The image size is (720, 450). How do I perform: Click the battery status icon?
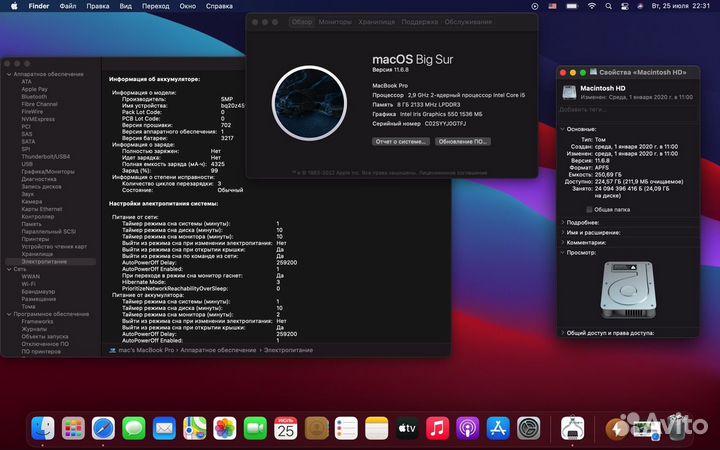pos(572,6)
